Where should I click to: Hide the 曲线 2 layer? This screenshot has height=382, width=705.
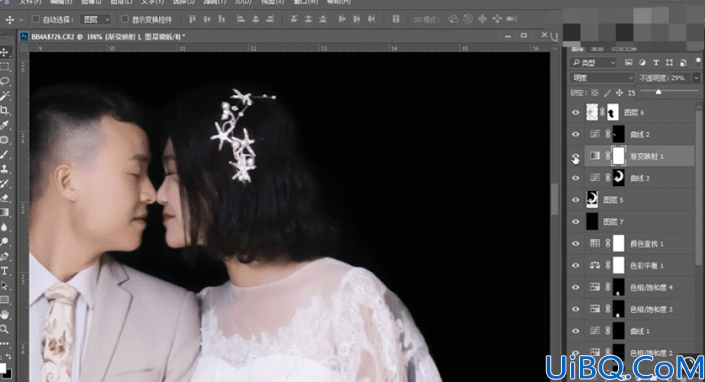pyautogui.click(x=576, y=134)
